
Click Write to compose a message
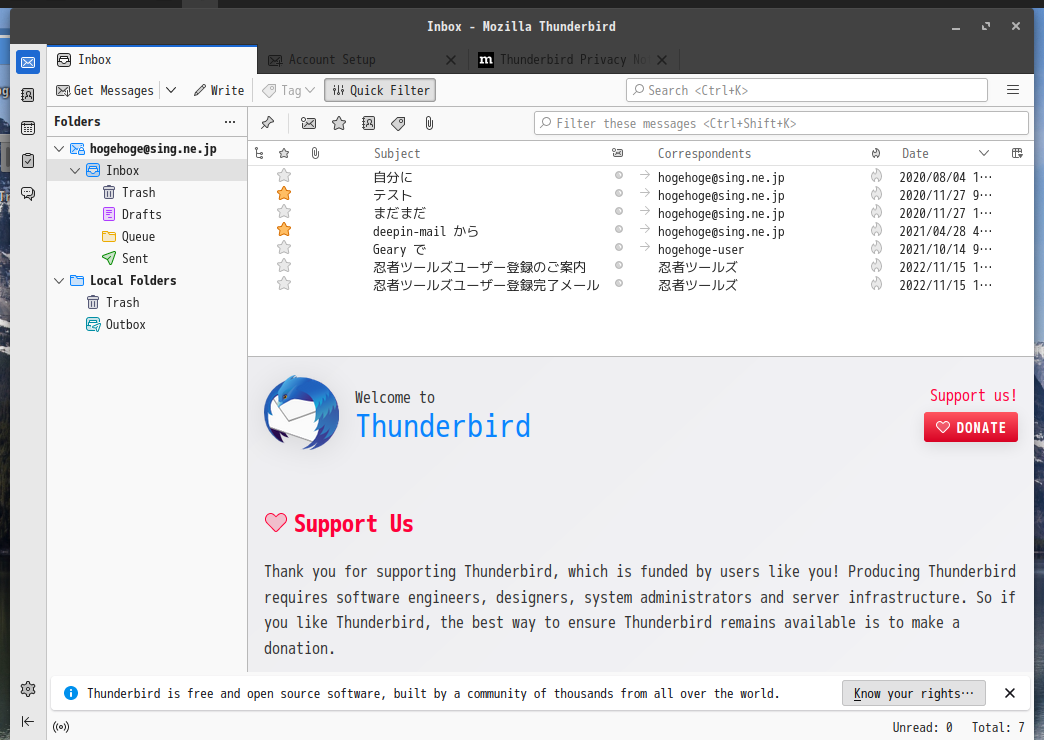pyautogui.click(x=218, y=90)
